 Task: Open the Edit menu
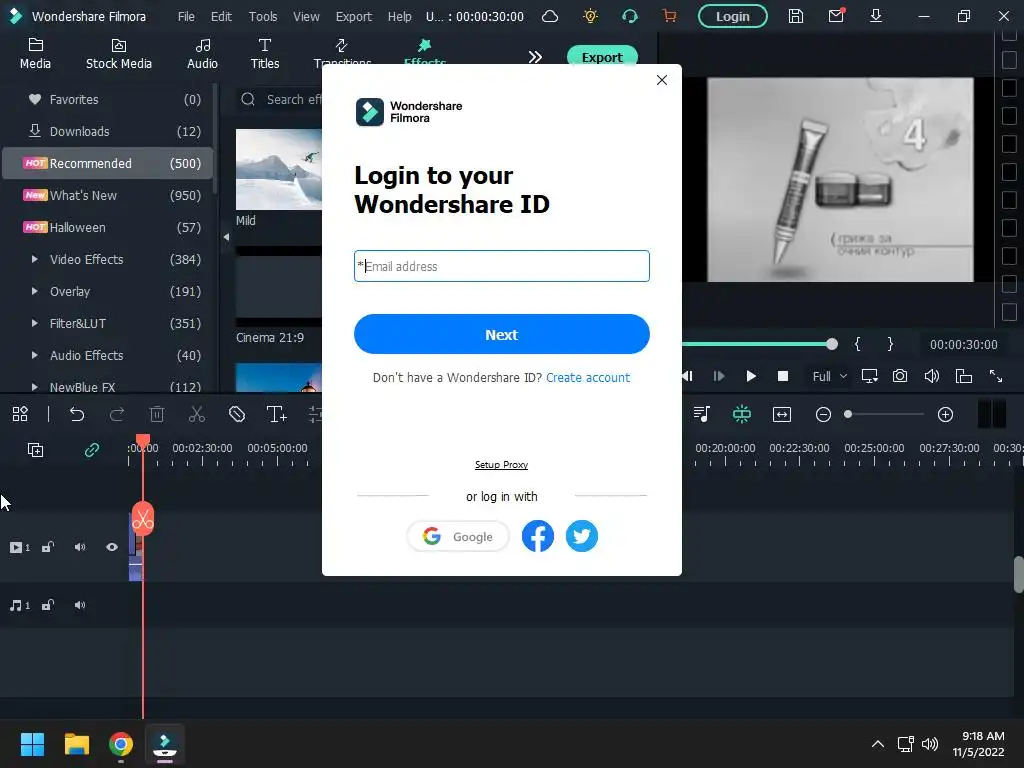tap(221, 16)
